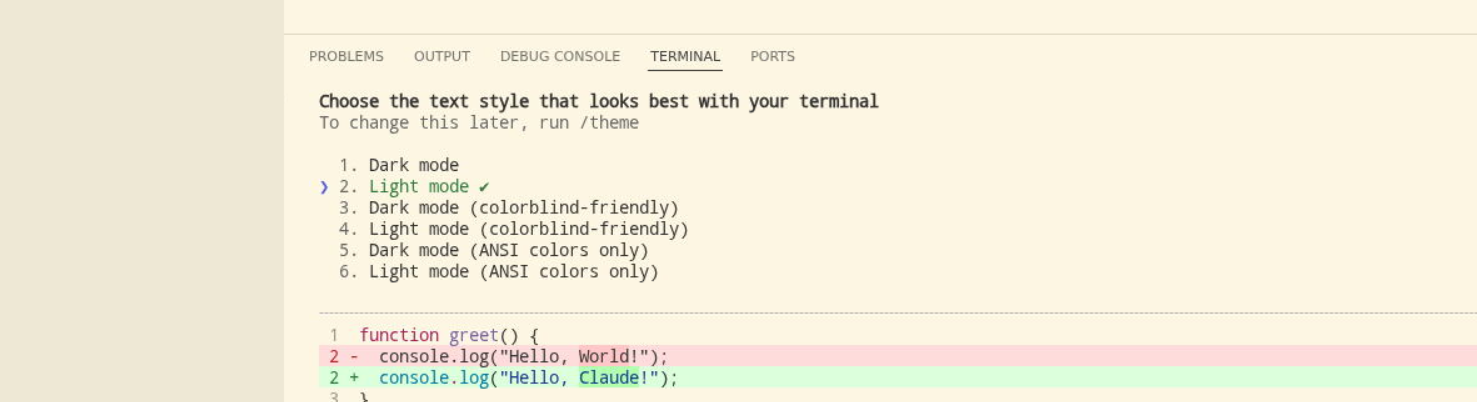Select Light mode (ANSI colors only)
1477x402 pixels.
[x=513, y=272]
